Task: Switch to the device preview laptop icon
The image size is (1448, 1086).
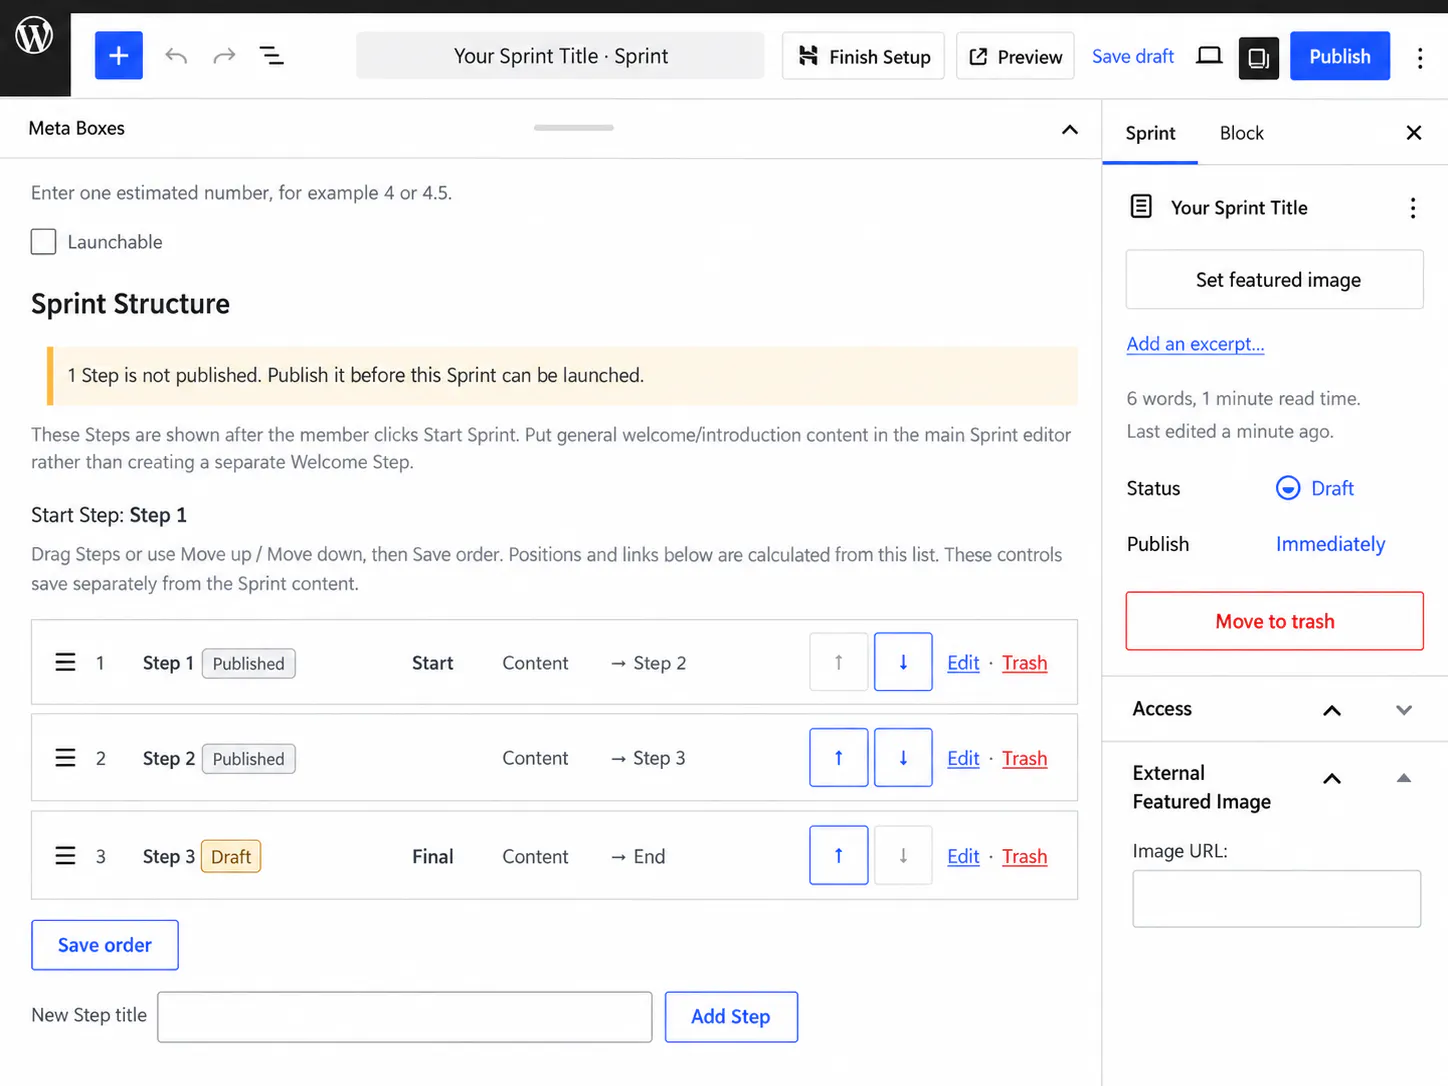Action: point(1209,56)
